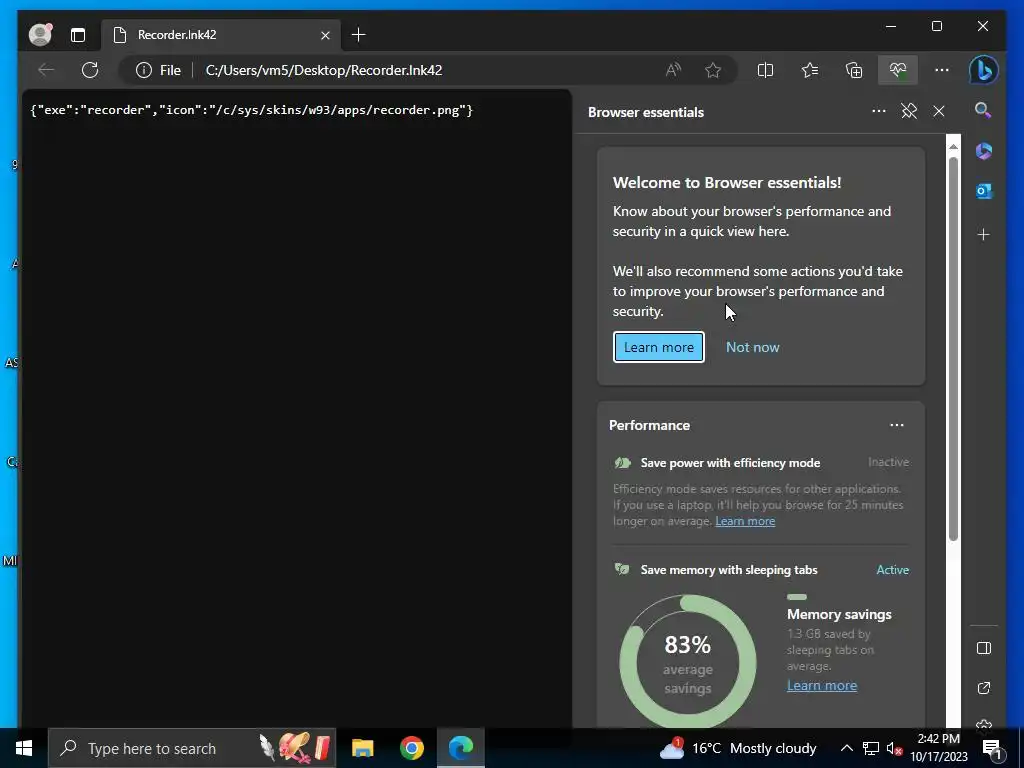Screen dimensions: 1024x768
Task: Add this page to favorites star
Action: coord(713,70)
